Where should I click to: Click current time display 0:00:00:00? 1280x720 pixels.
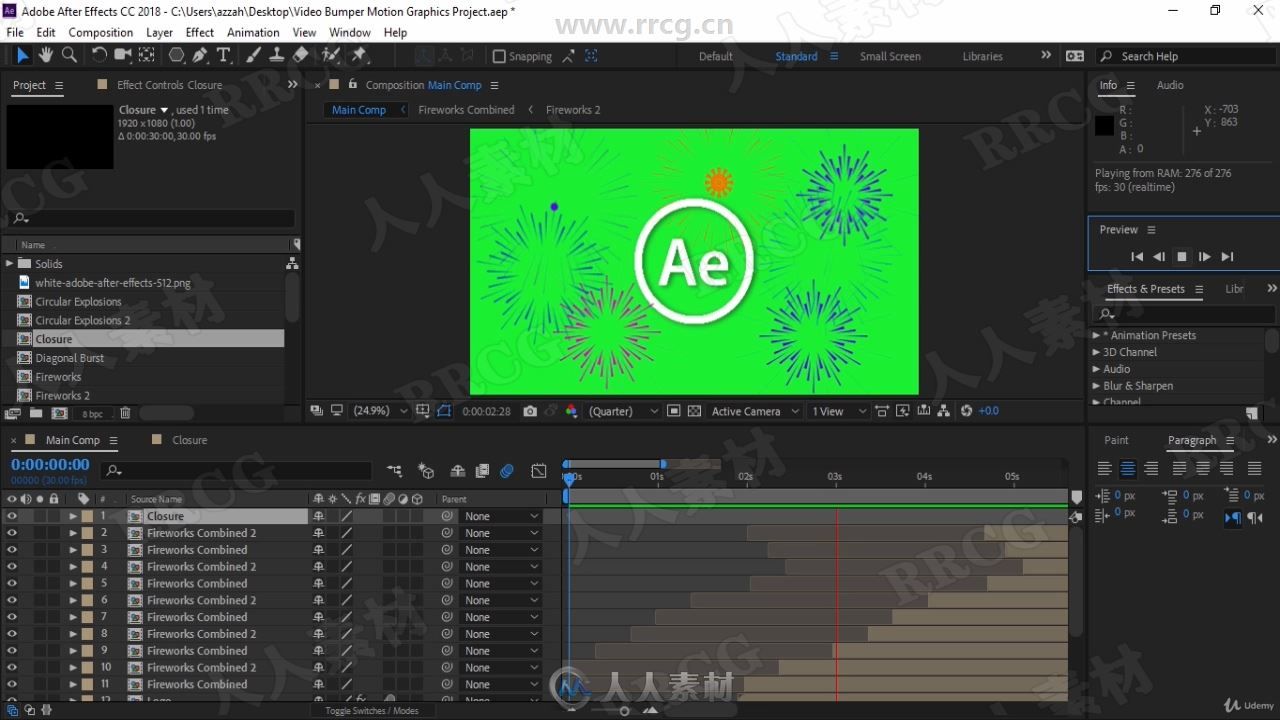(x=50, y=465)
